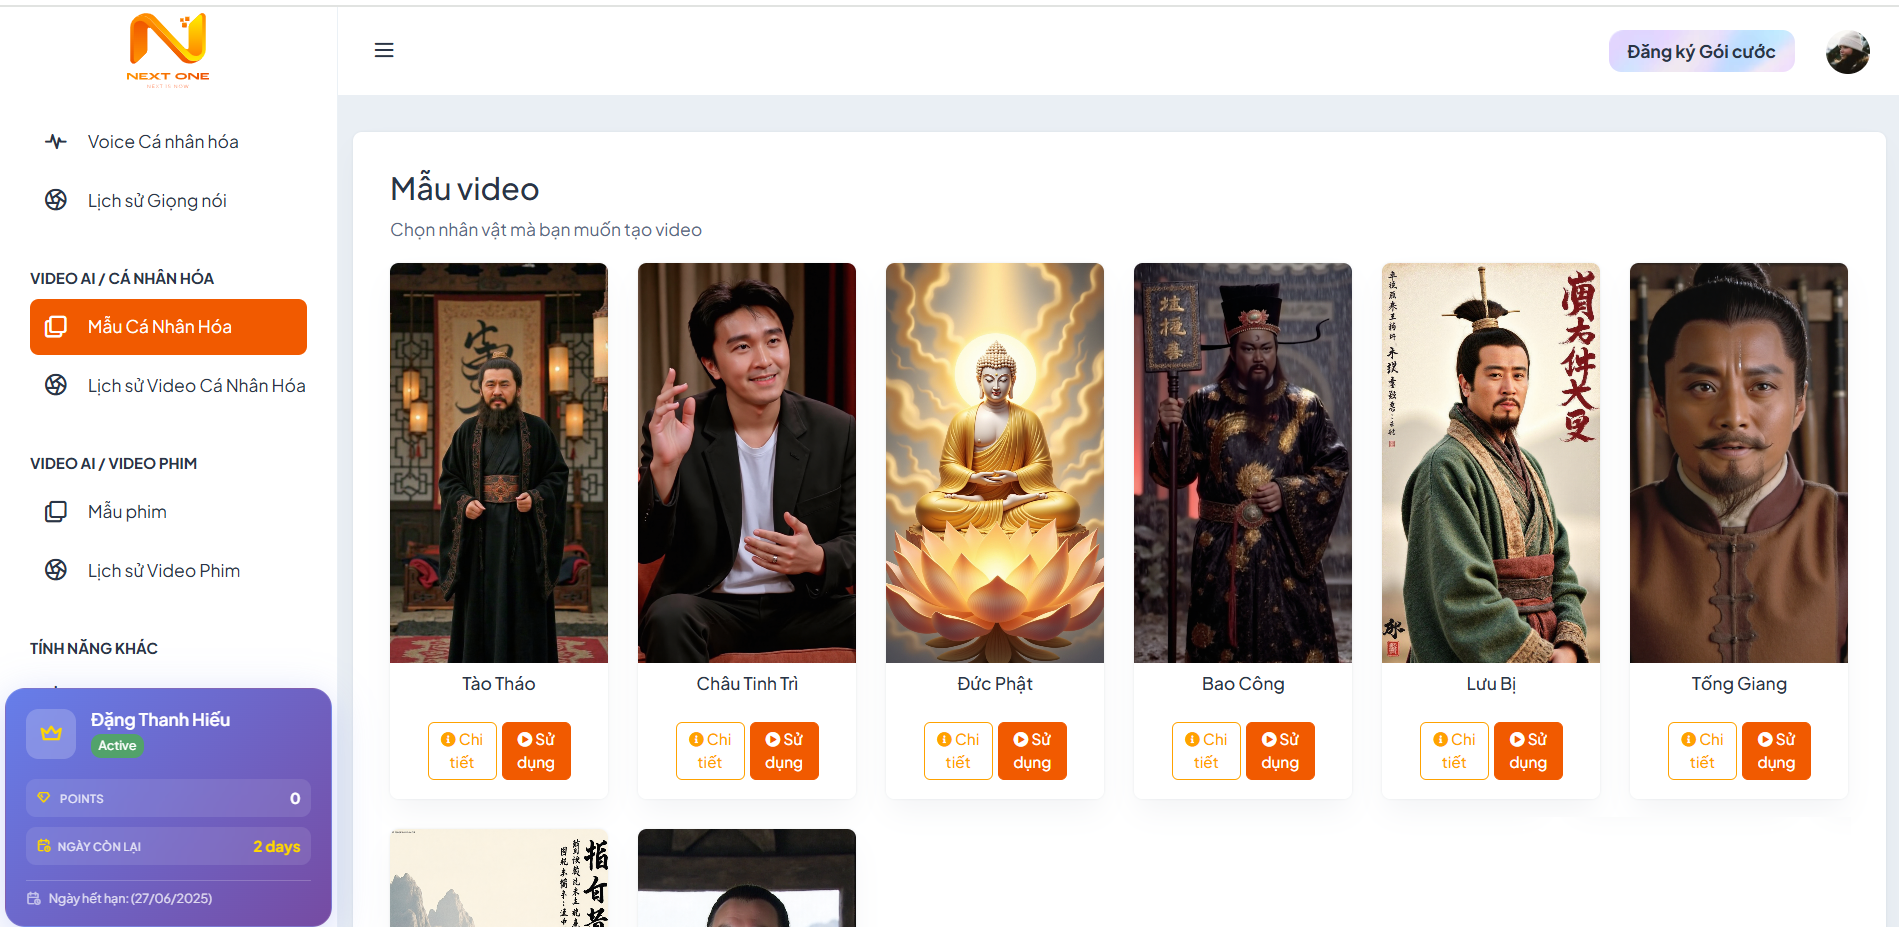Select the Tào Tháo character thumbnail
The height and width of the screenshot is (927, 1899).
pyautogui.click(x=499, y=463)
